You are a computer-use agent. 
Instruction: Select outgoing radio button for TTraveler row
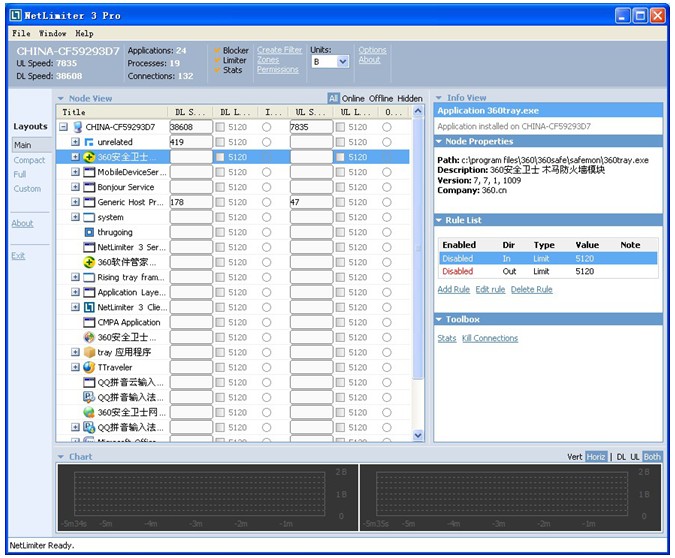pyautogui.click(x=387, y=367)
